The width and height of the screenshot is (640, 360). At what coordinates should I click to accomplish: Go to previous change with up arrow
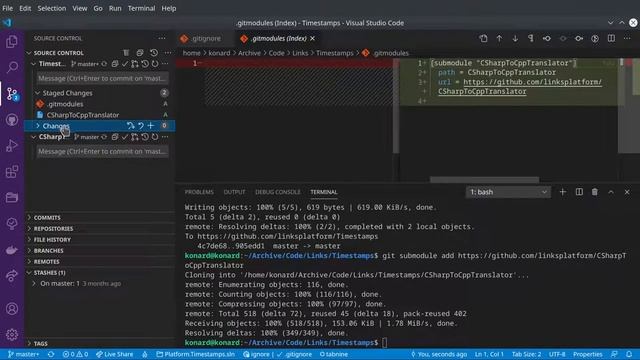[x=499, y=38]
